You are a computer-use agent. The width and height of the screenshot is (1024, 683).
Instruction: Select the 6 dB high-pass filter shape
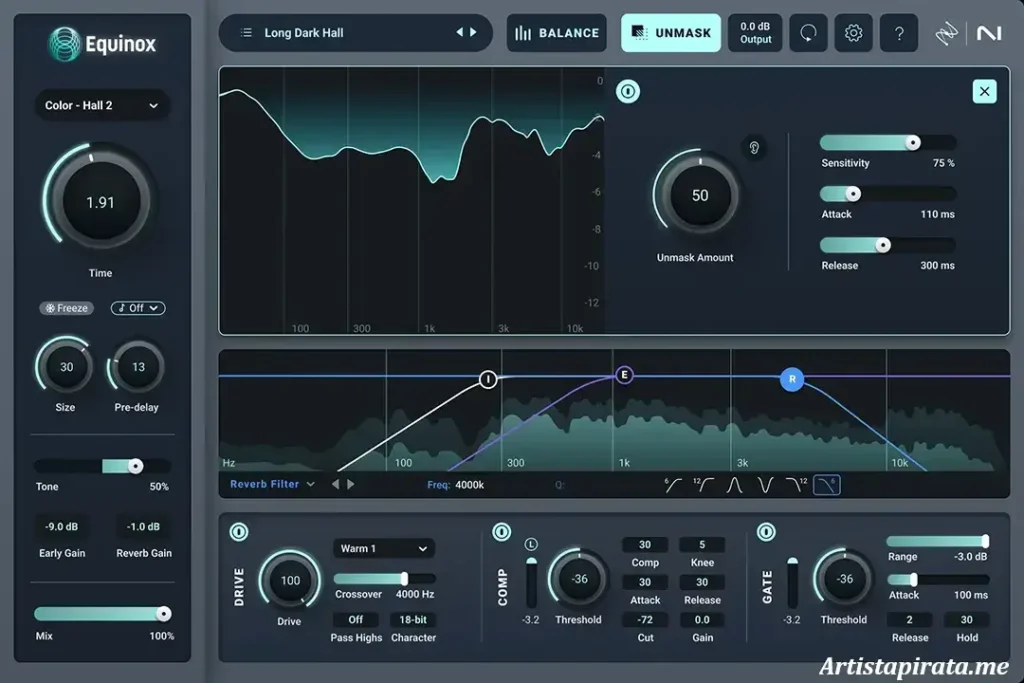[x=672, y=485]
